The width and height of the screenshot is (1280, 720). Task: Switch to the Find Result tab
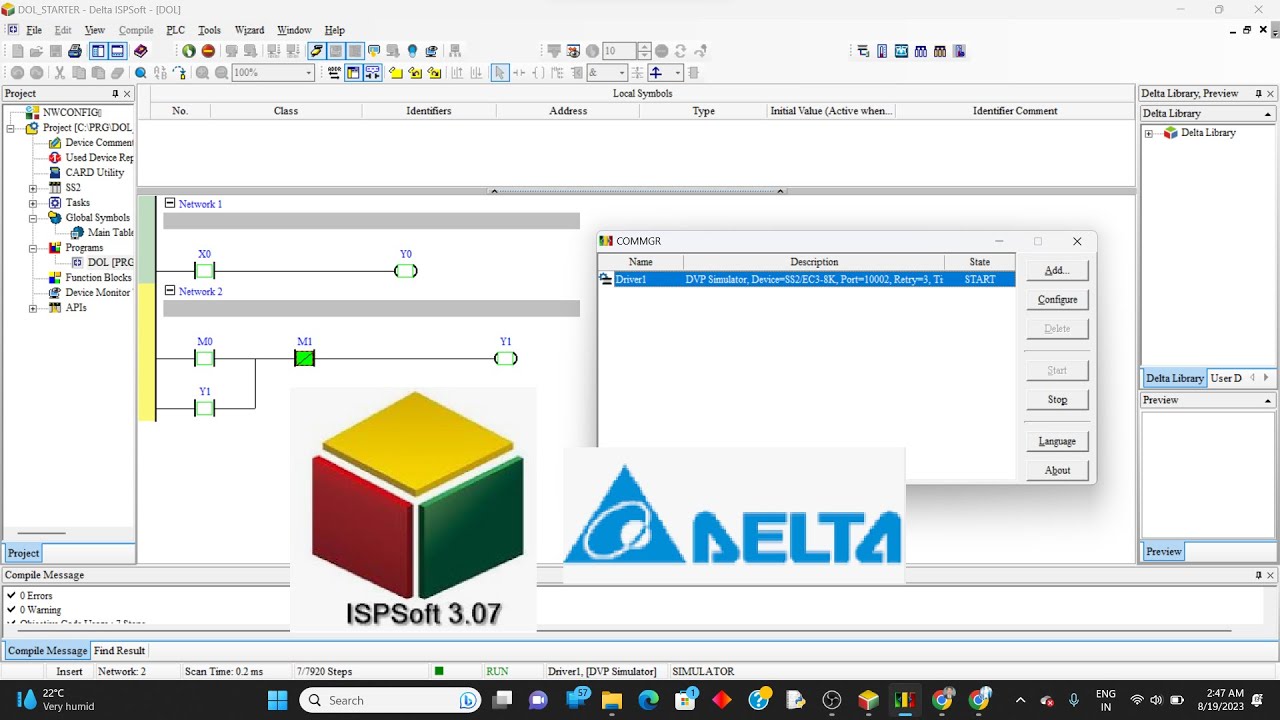[x=119, y=651]
